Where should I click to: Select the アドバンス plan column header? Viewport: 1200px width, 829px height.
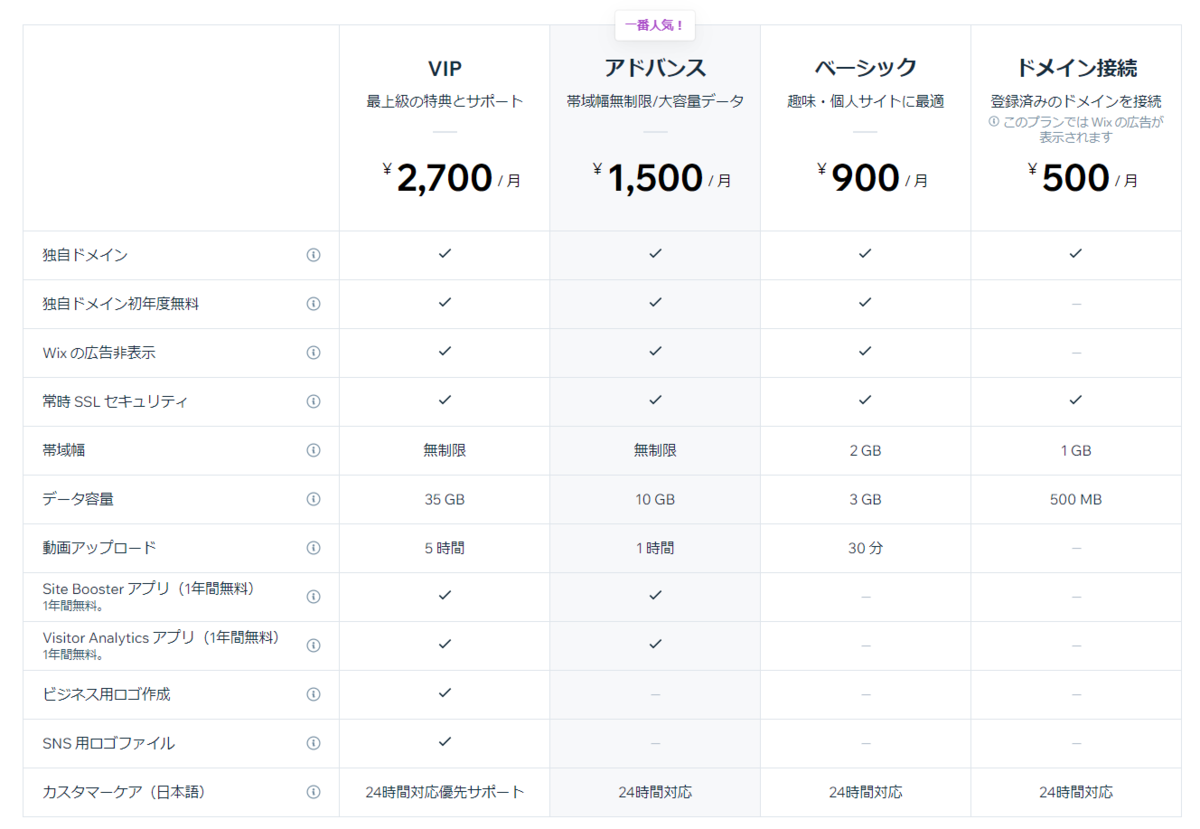click(x=654, y=68)
